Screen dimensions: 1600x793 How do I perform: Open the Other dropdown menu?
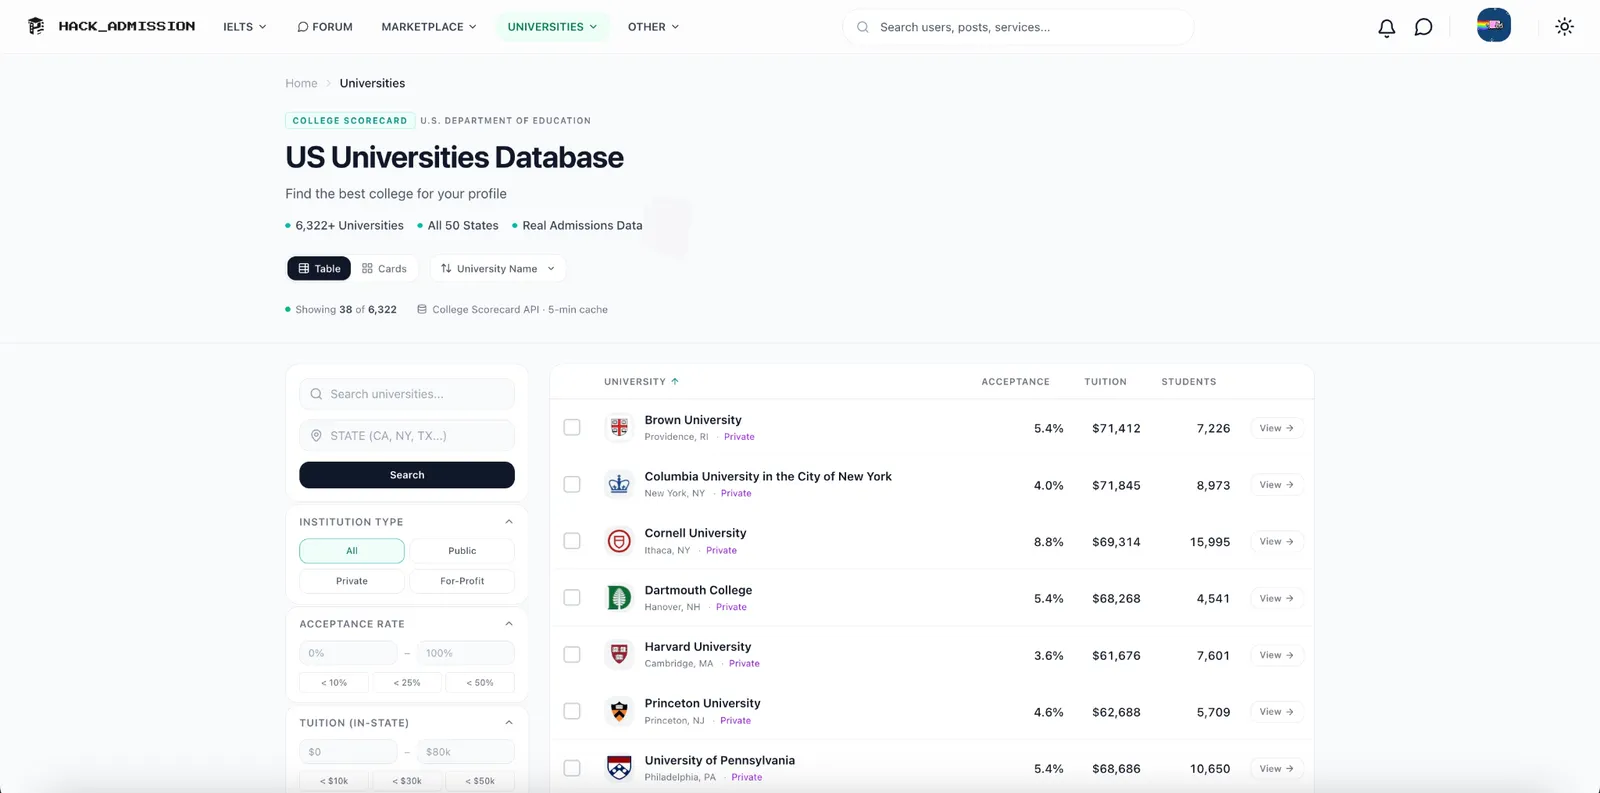[653, 27]
